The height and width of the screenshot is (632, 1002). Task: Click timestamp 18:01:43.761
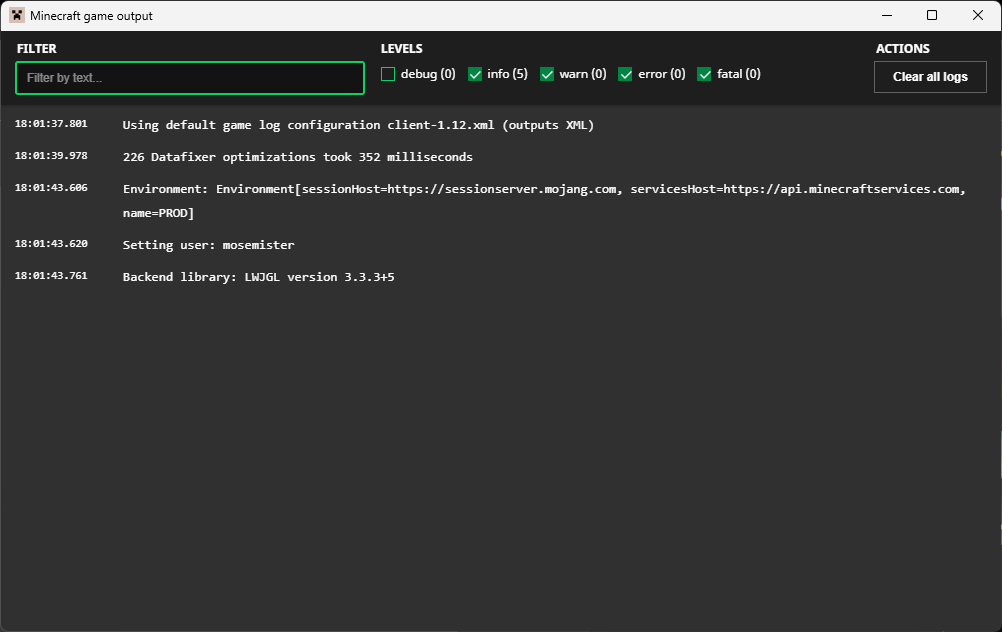click(x=51, y=276)
